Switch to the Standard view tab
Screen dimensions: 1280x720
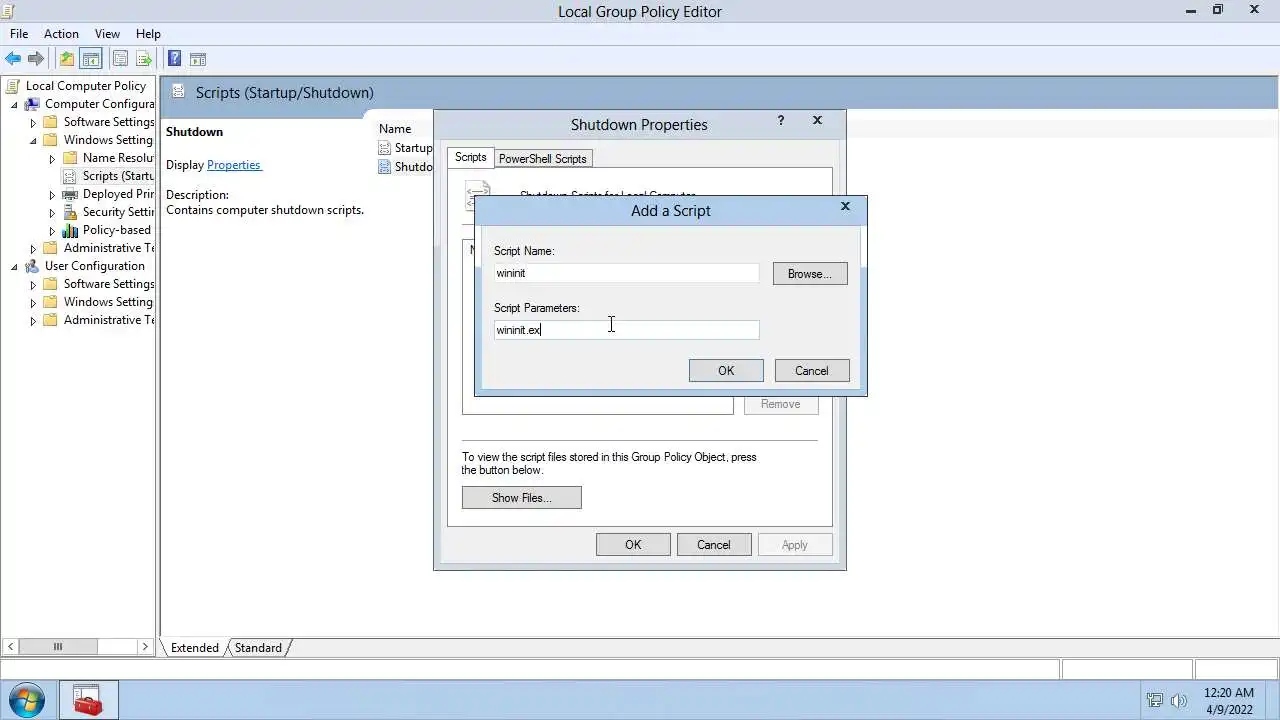tap(258, 648)
